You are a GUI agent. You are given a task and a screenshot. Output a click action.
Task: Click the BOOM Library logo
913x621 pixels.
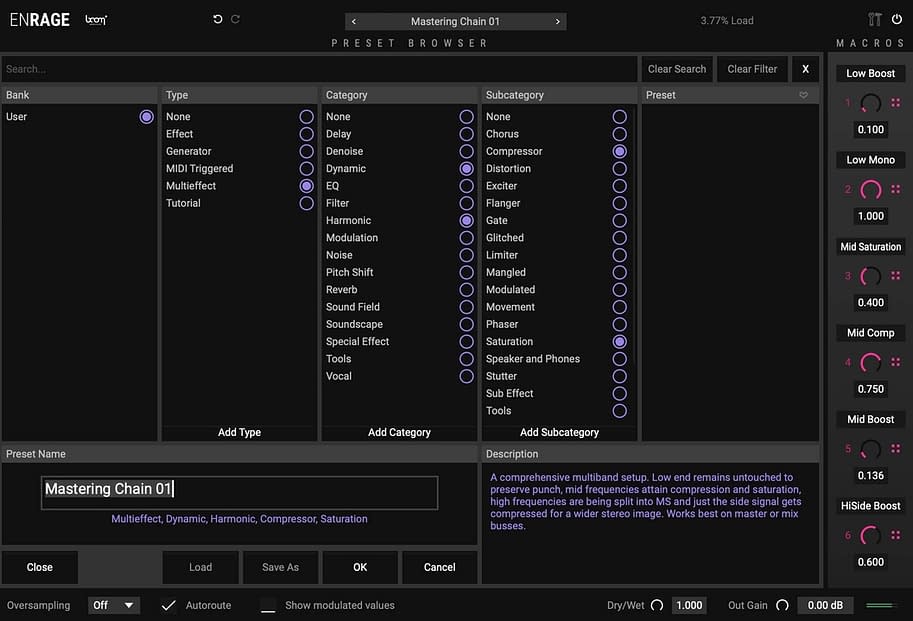click(x=96, y=20)
